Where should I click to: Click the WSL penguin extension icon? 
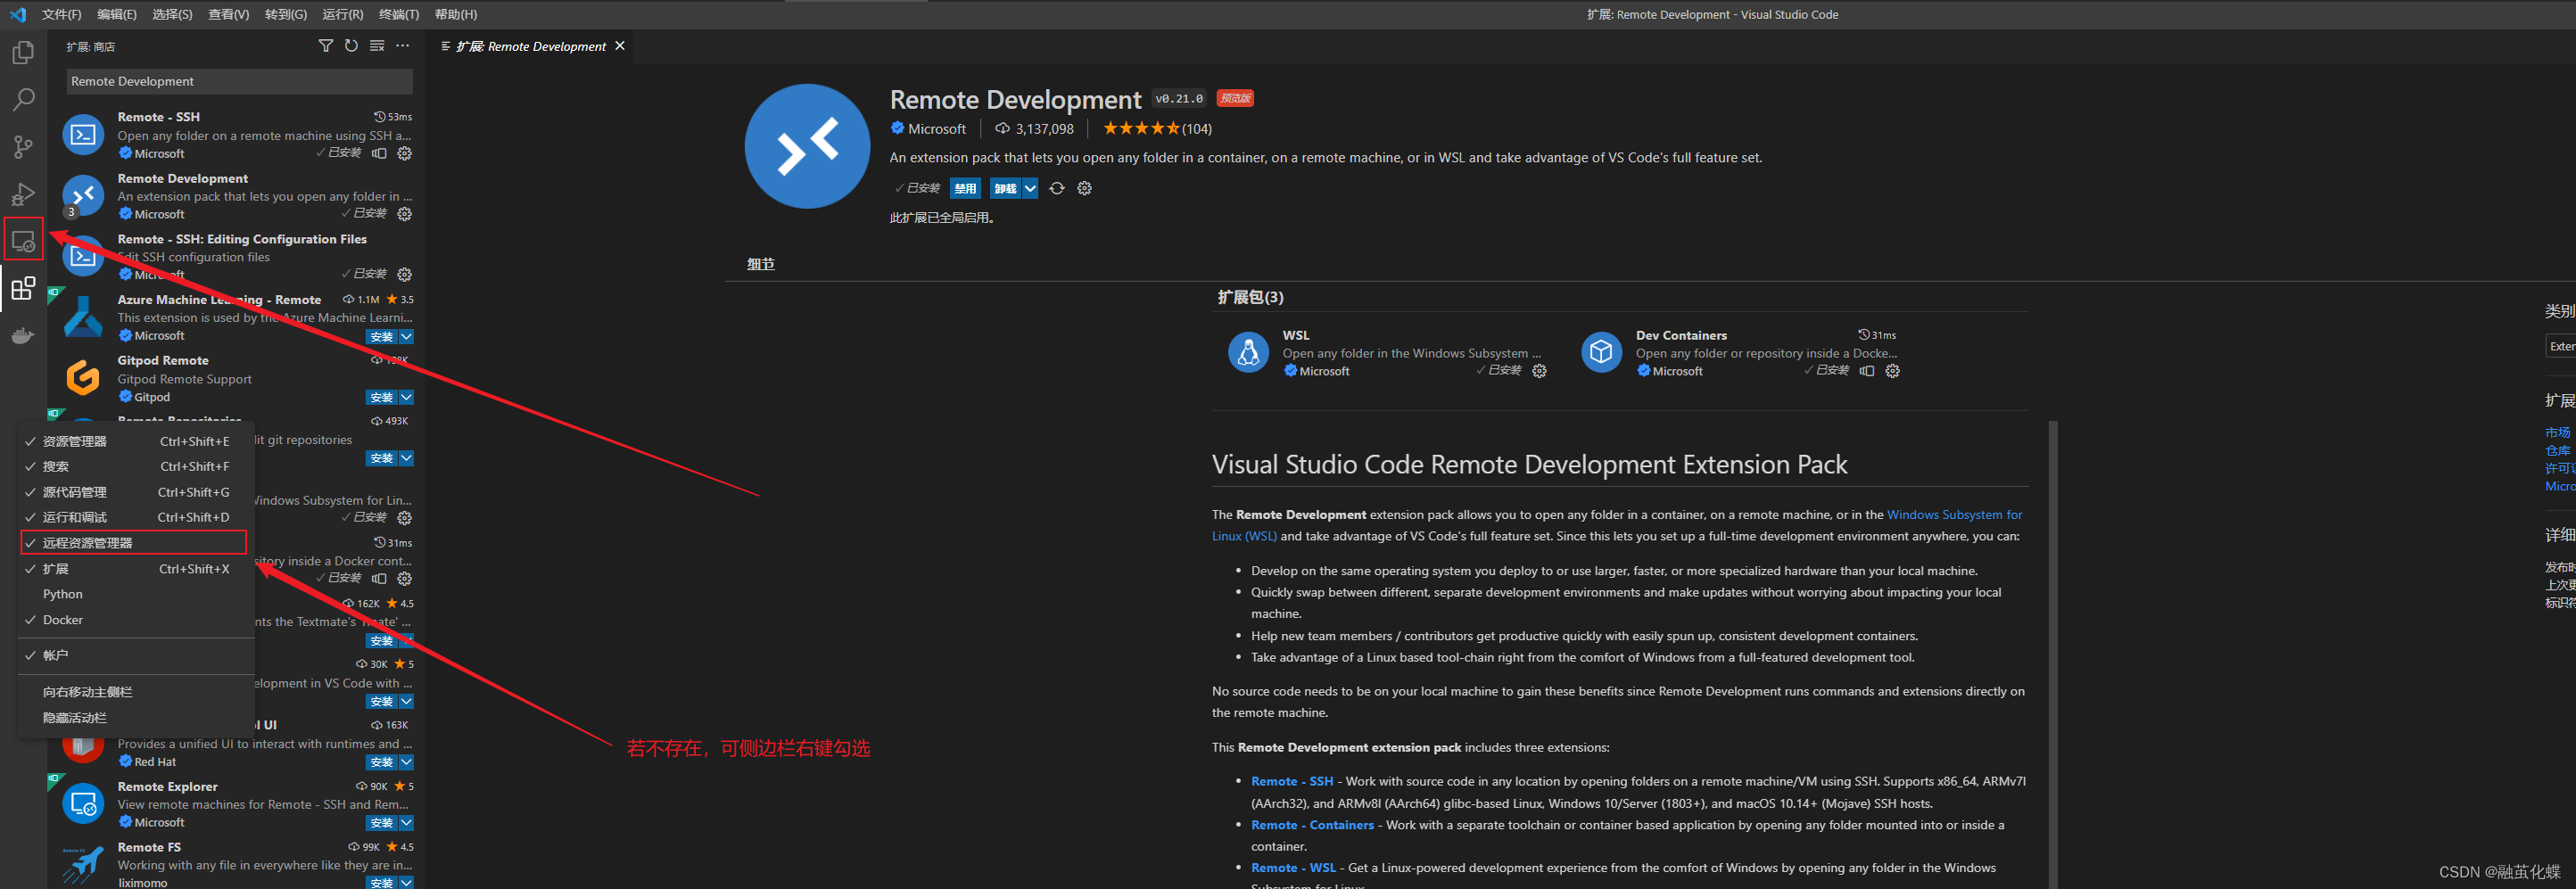pos(1248,352)
